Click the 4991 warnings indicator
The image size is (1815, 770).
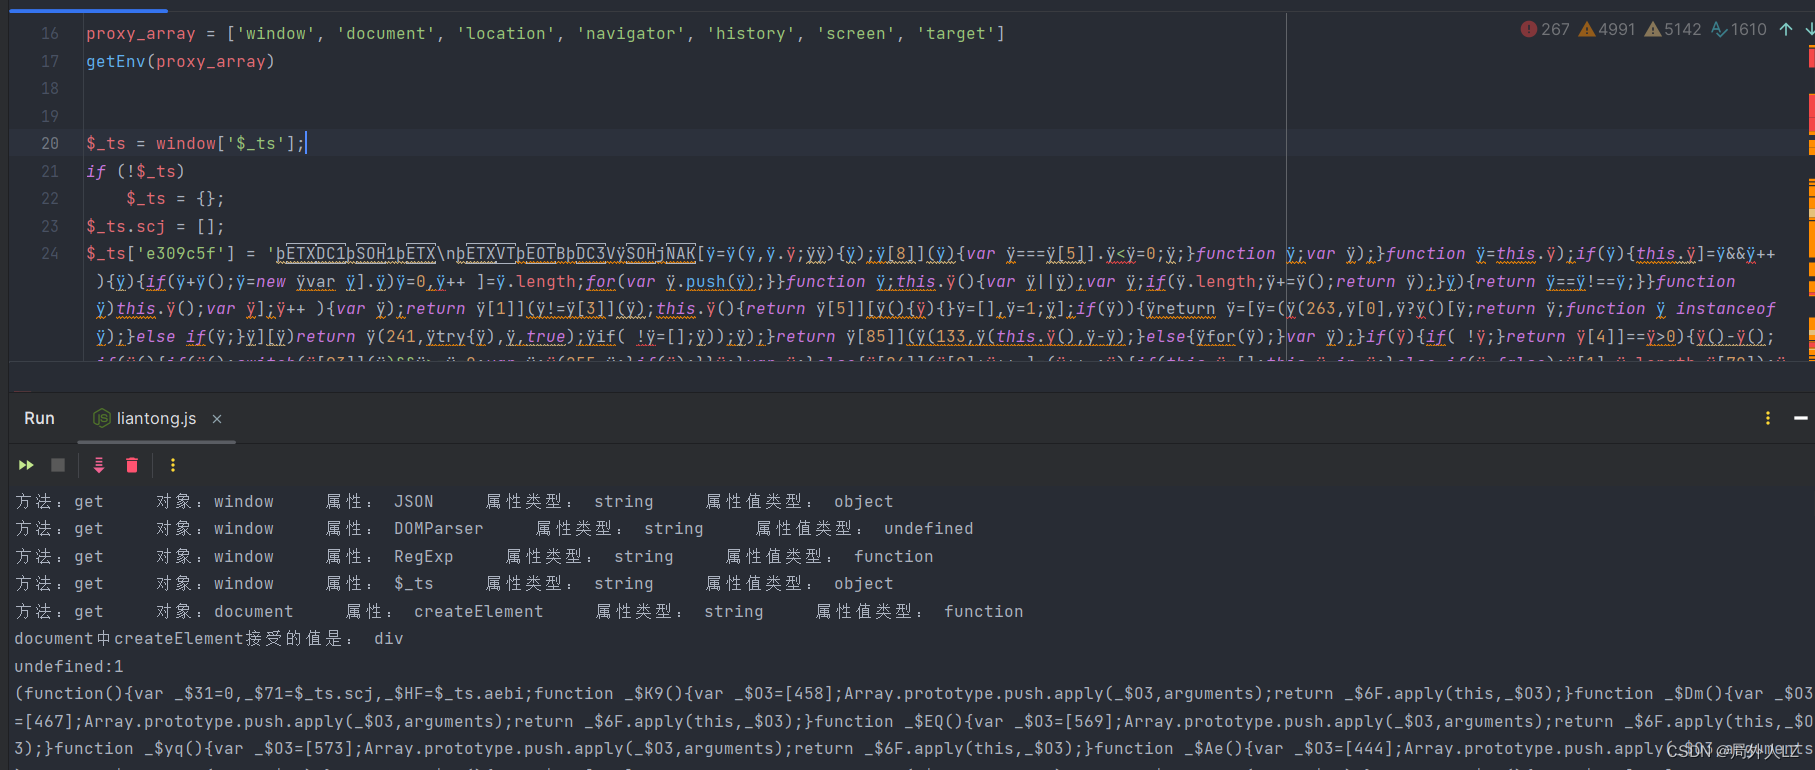point(1607,29)
